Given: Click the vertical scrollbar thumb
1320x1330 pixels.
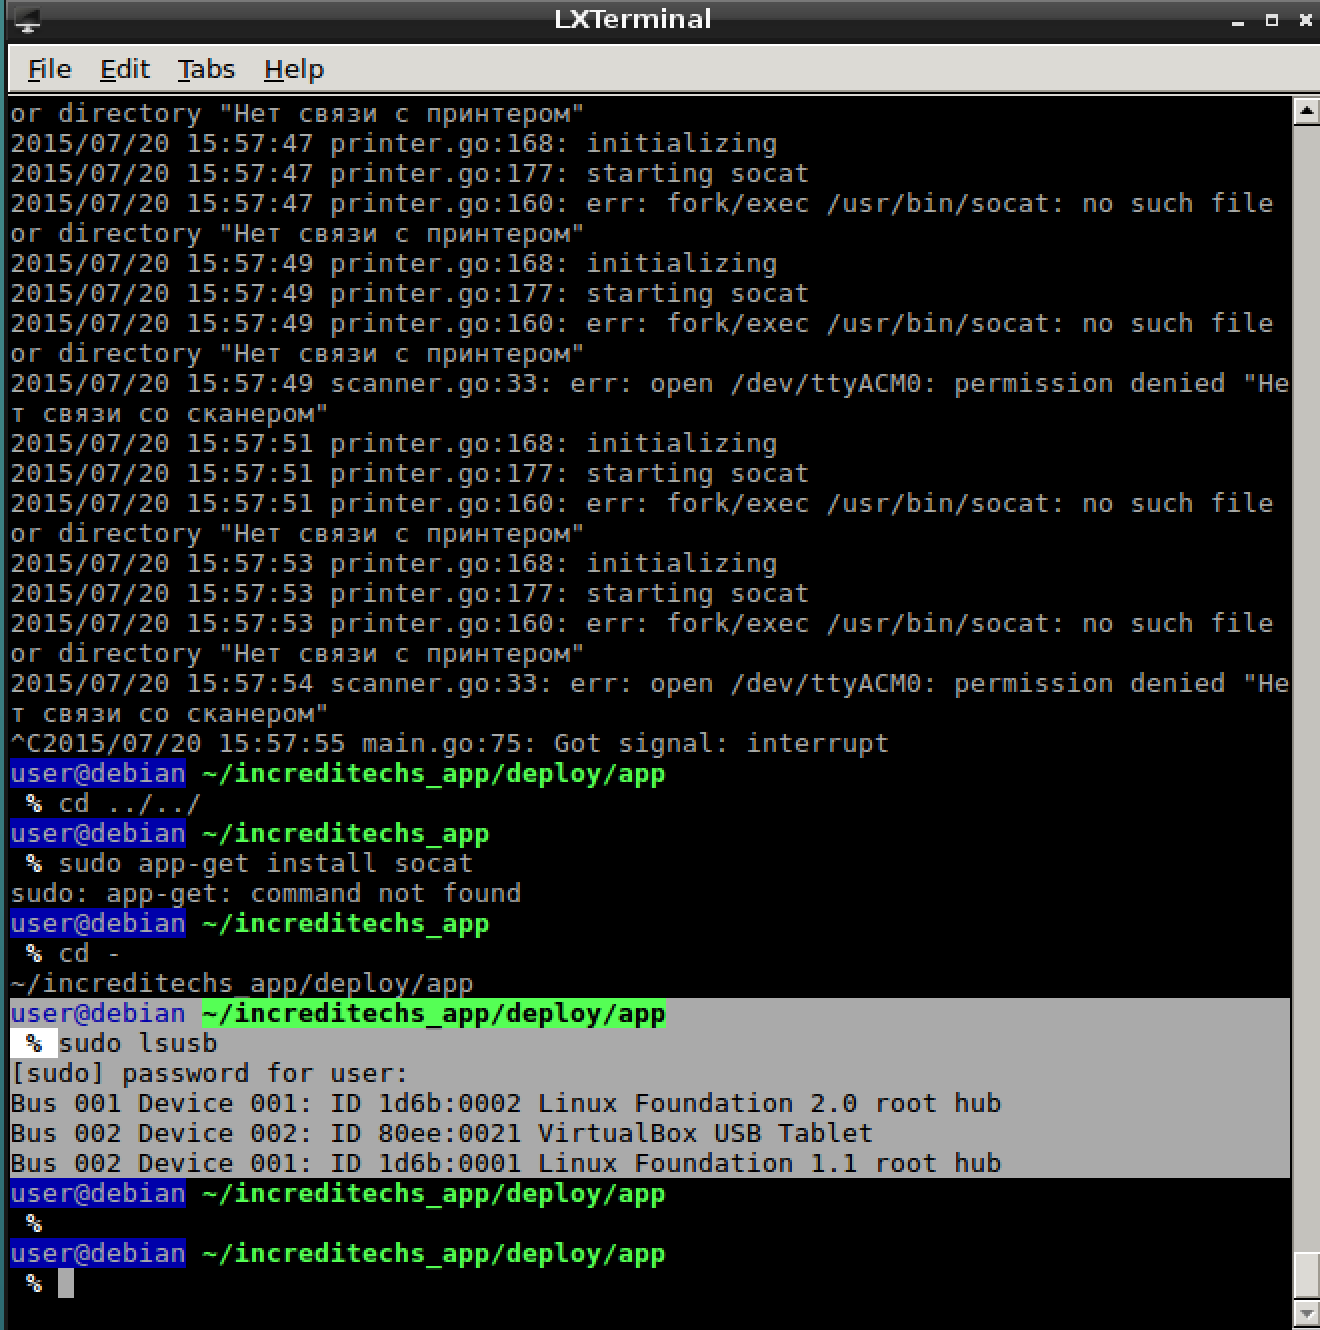Looking at the screenshot, I should (1305, 1273).
